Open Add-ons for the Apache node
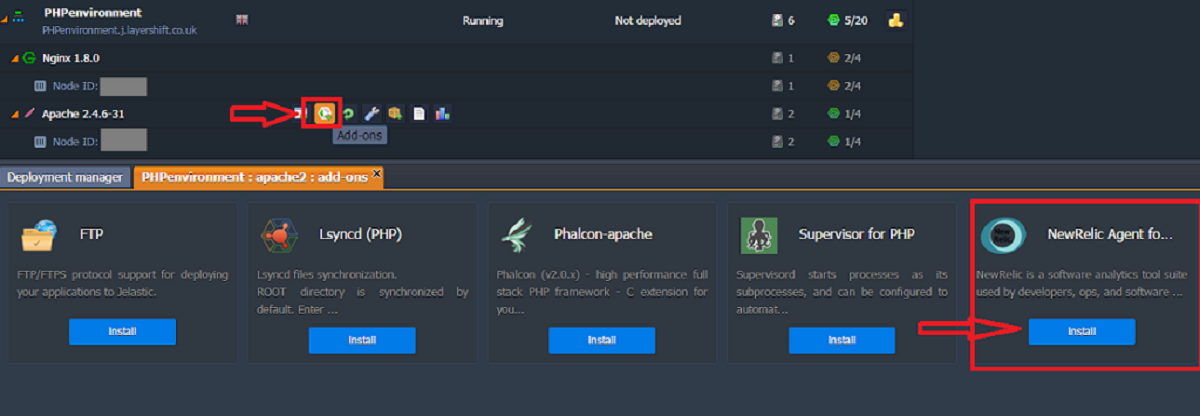The width and height of the screenshot is (1200, 416). (324, 113)
